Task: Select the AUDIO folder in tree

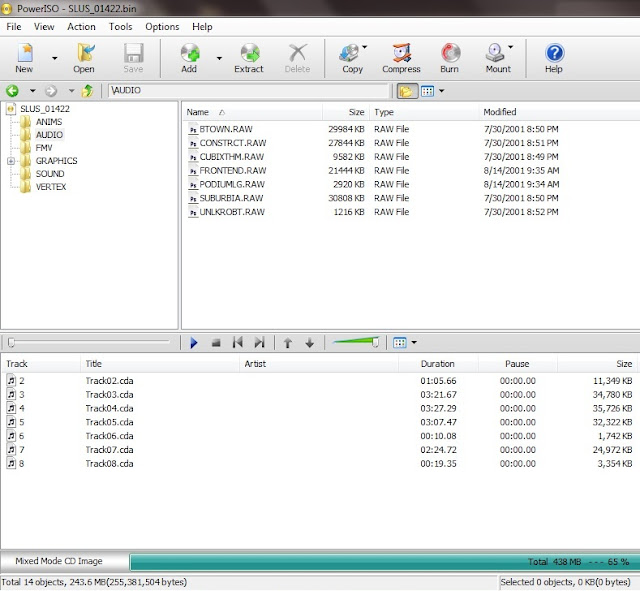Action: pyautogui.click(x=49, y=135)
